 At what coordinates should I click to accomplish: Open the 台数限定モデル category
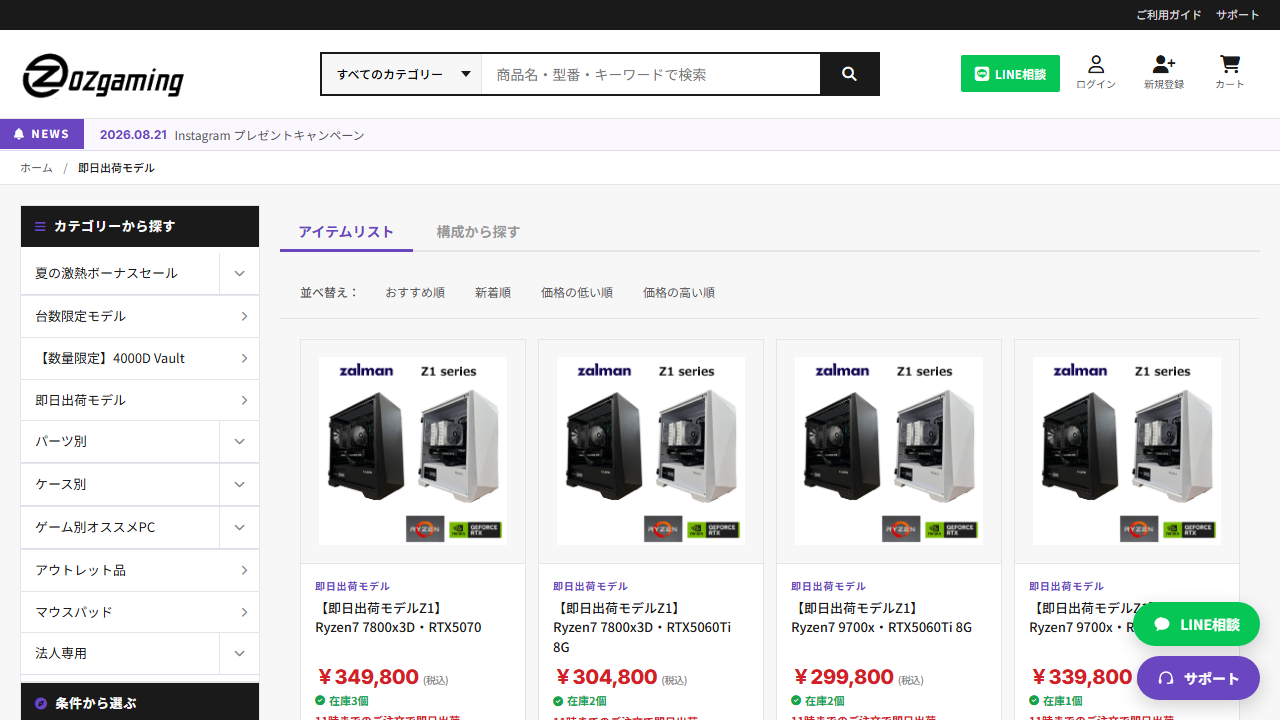coord(140,316)
